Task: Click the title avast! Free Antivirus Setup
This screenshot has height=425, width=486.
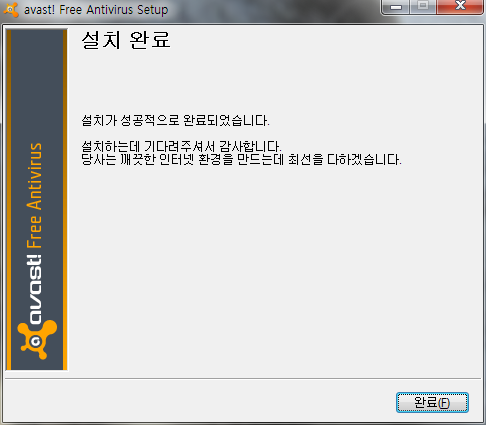Action: tap(96, 10)
